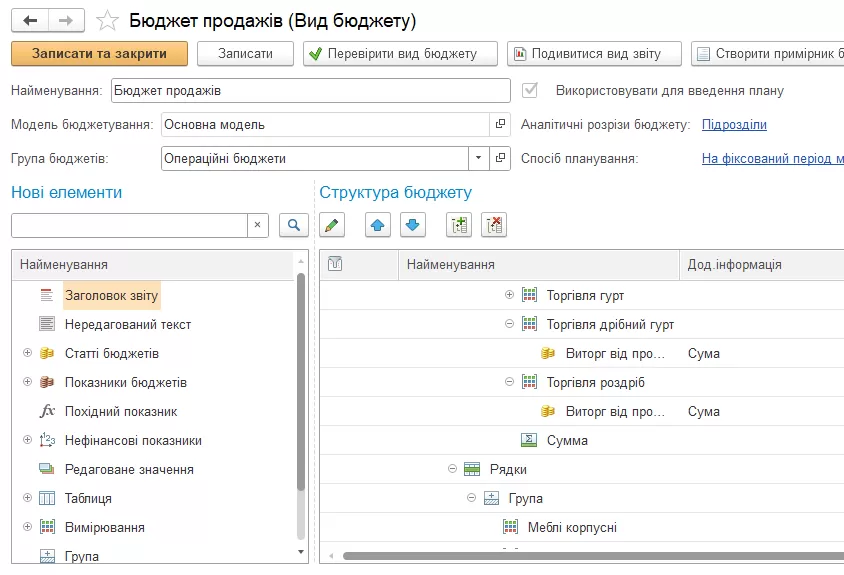This screenshot has width=844, height=575.
Task: Expand the Нефінансові показники node
Action: click(x=27, y=440)
